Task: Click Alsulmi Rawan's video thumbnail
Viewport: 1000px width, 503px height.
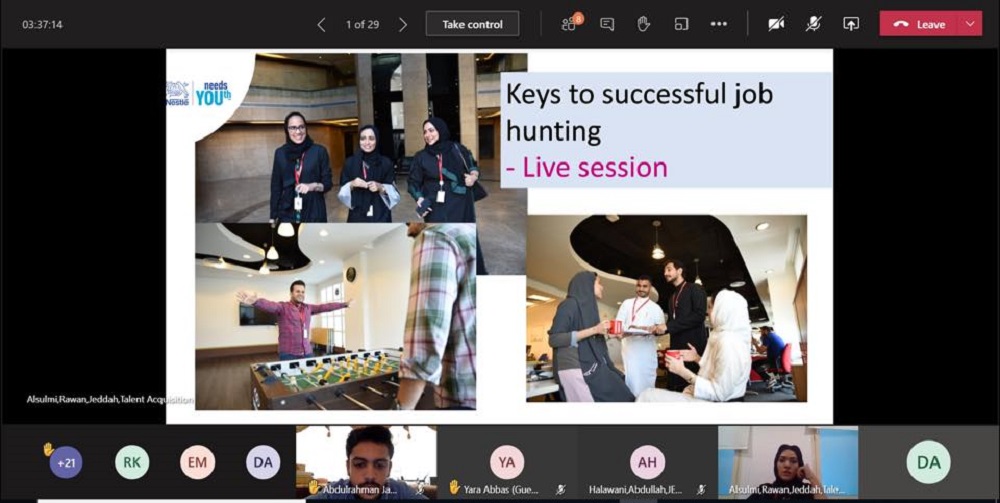Action: [x=787, y=460]
